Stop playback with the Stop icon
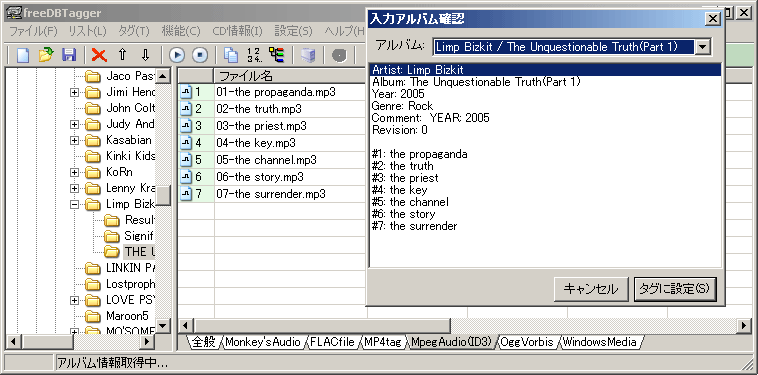The width and height of the screenshot is (758, 375). (x=200, y=55)
